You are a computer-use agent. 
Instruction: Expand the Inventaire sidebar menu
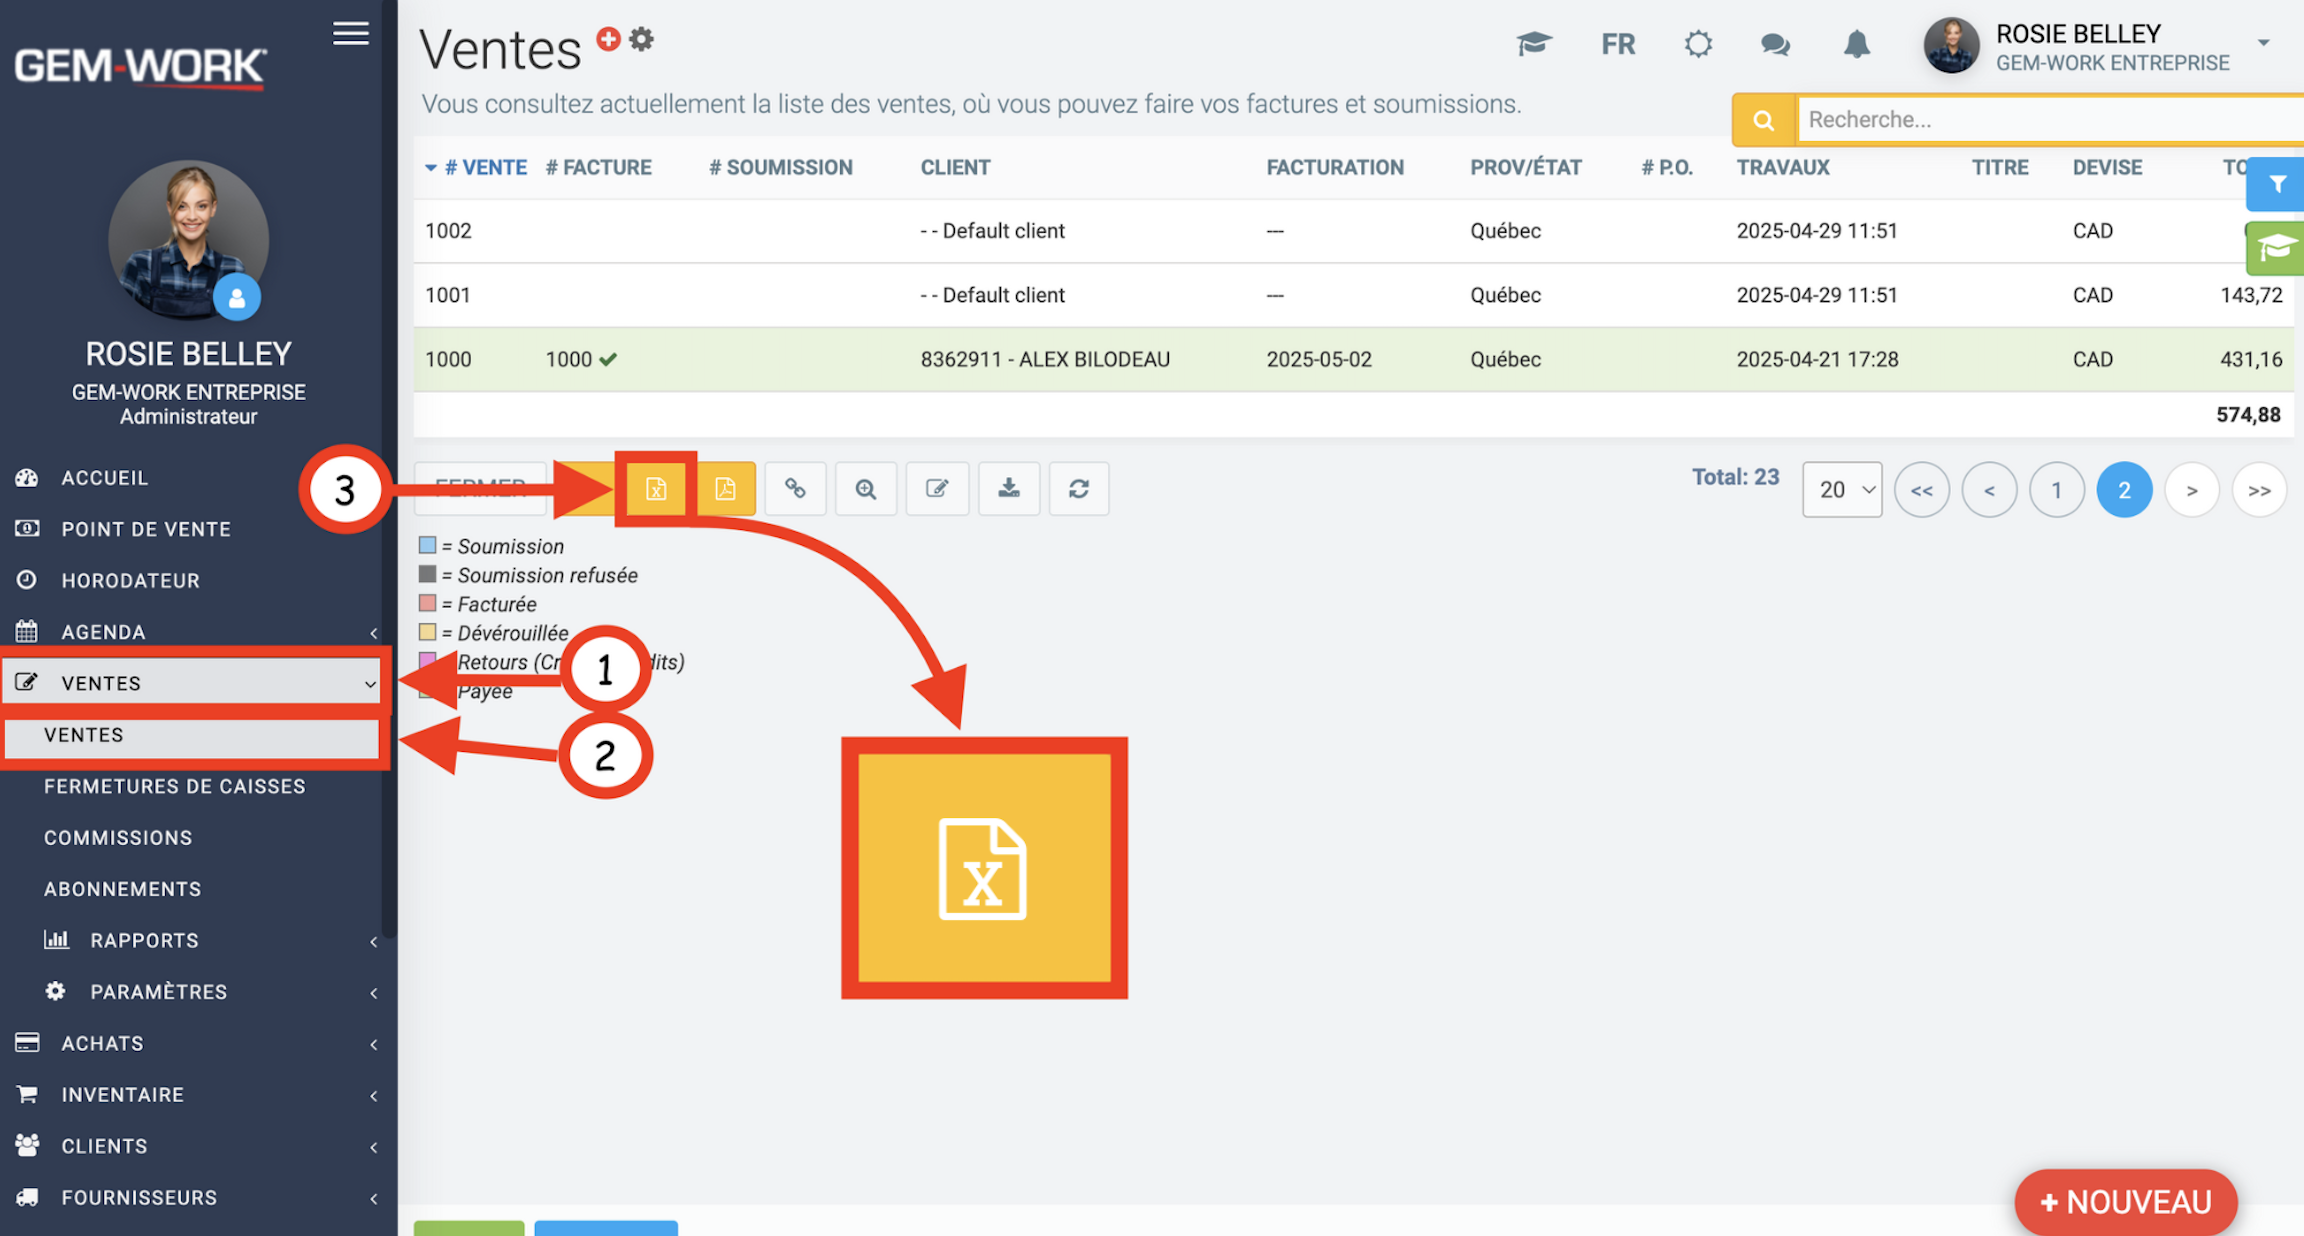[122, 1095]
